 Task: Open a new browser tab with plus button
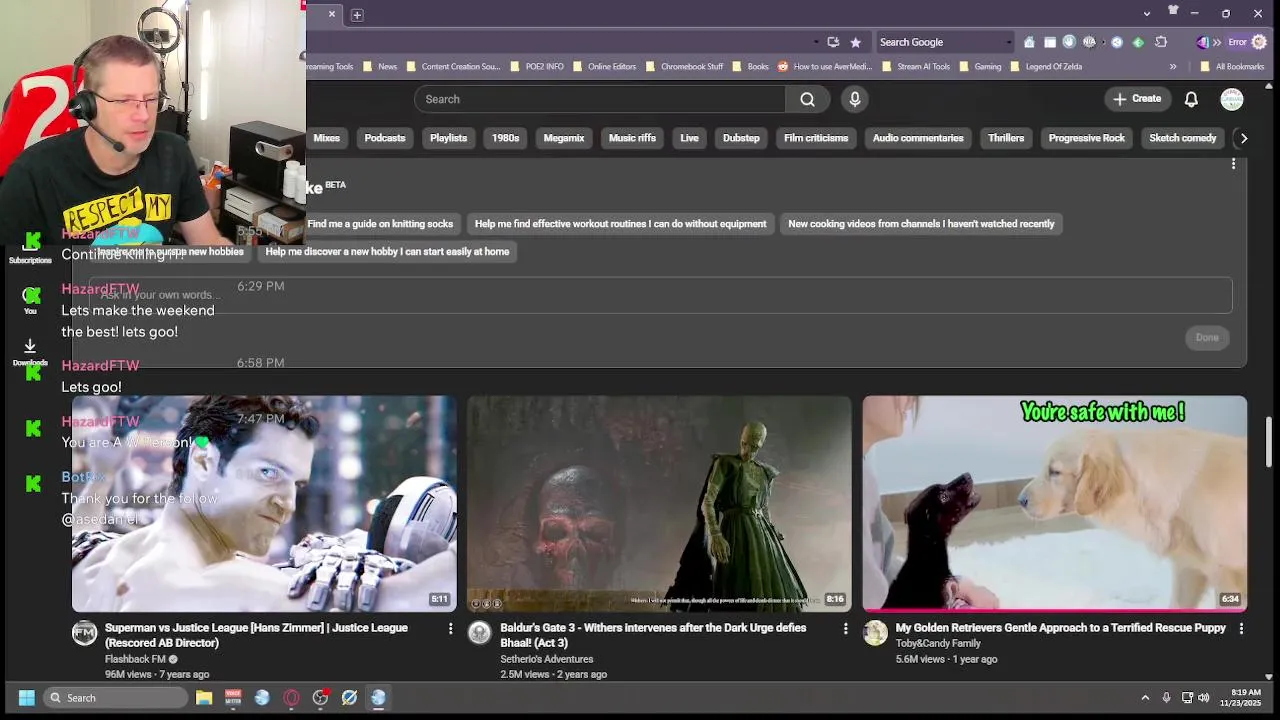click(357, 14)
